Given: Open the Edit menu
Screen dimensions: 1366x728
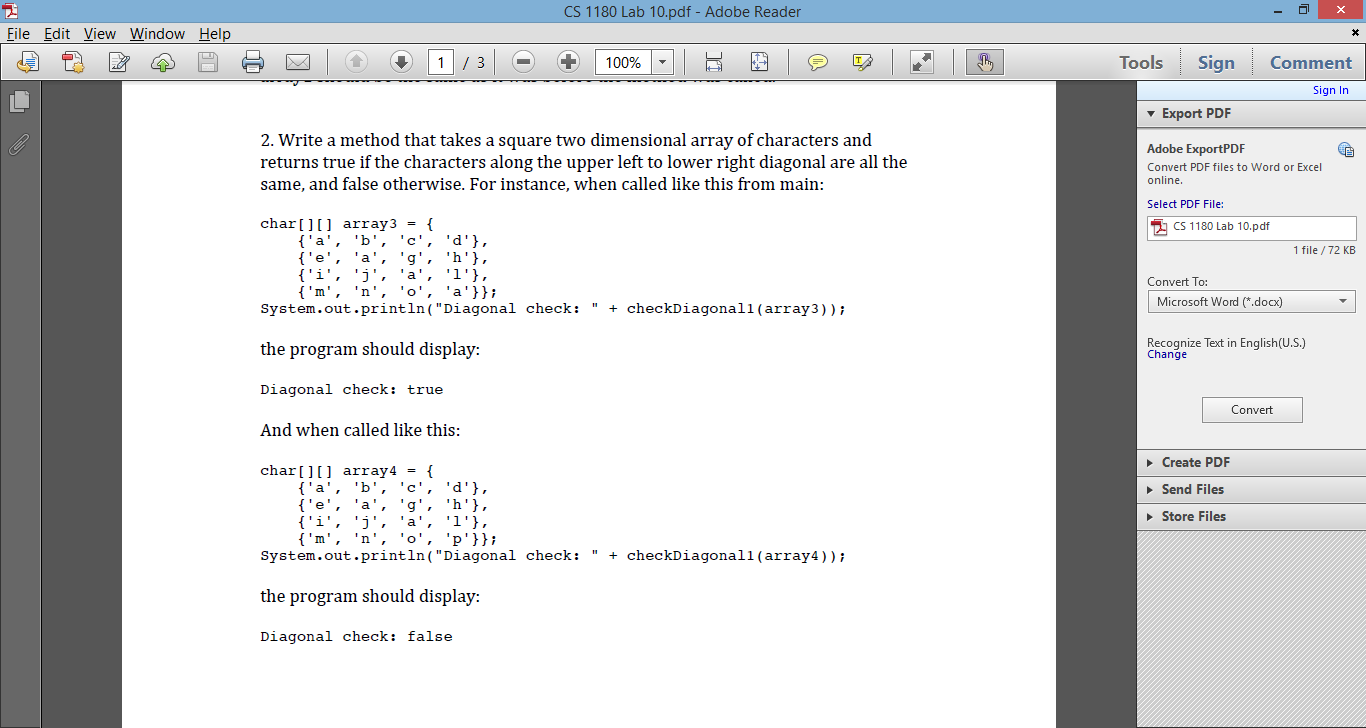Looking at the screenshot, I should [56, 33].
